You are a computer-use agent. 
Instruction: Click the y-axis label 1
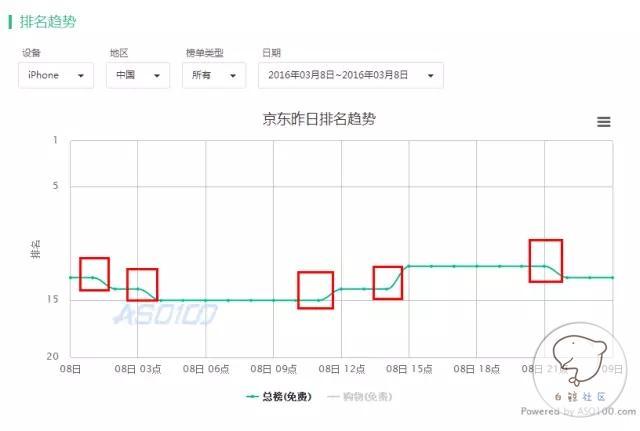click(56, 140)
